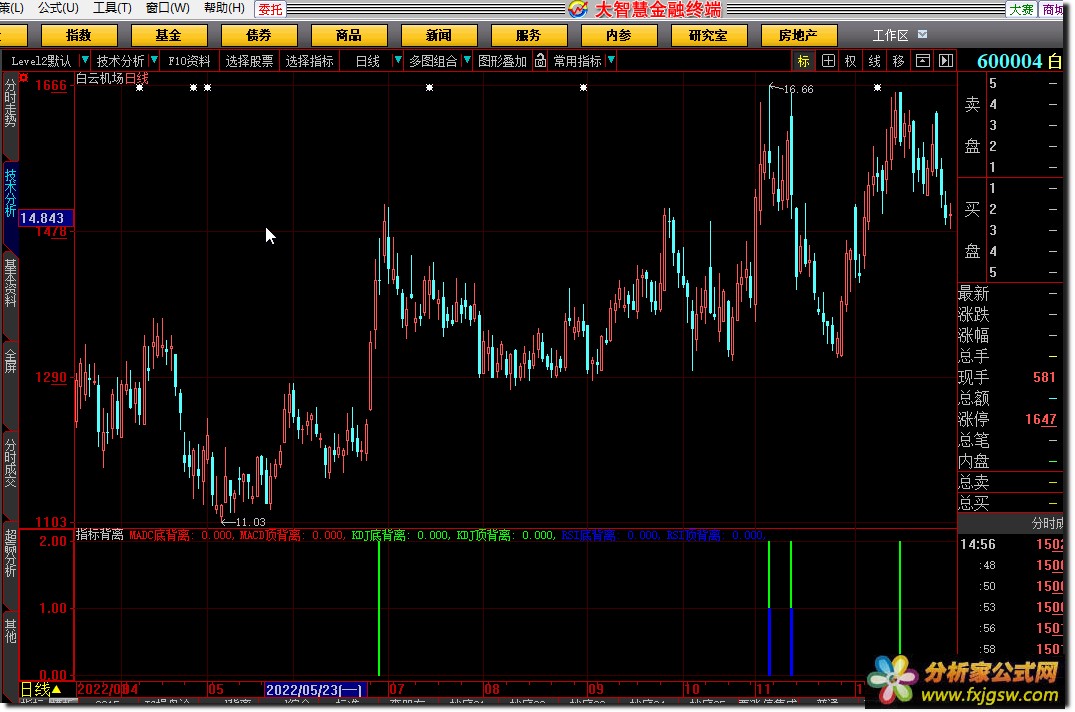Click the 总卖 row in quote panel
The image size is (1075, 712).
(x=1009, y=482)
